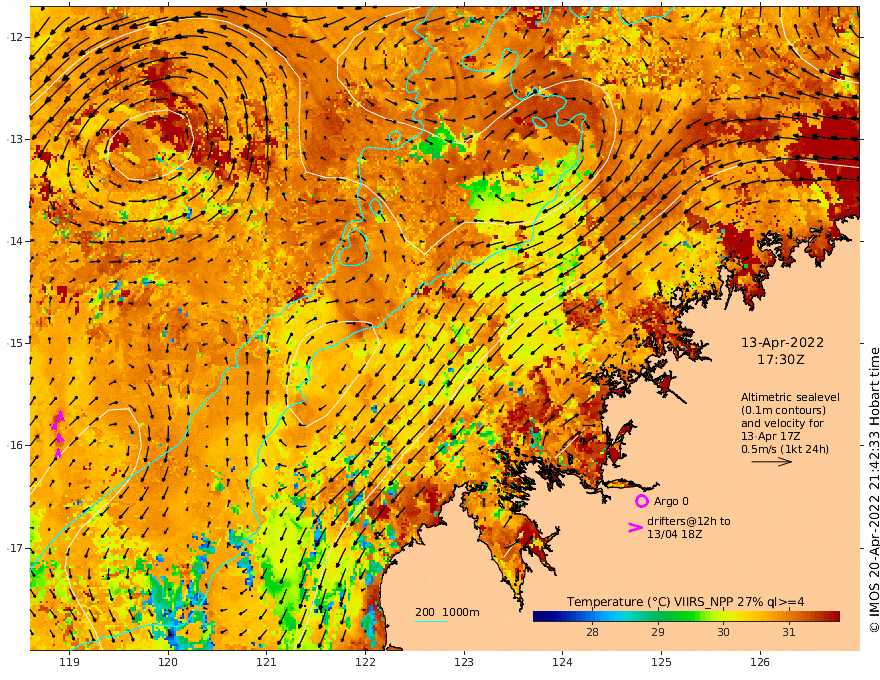880x680 pixels.
Task: Click the 'drifters@12h to' legend label
Action: (689, 521)
